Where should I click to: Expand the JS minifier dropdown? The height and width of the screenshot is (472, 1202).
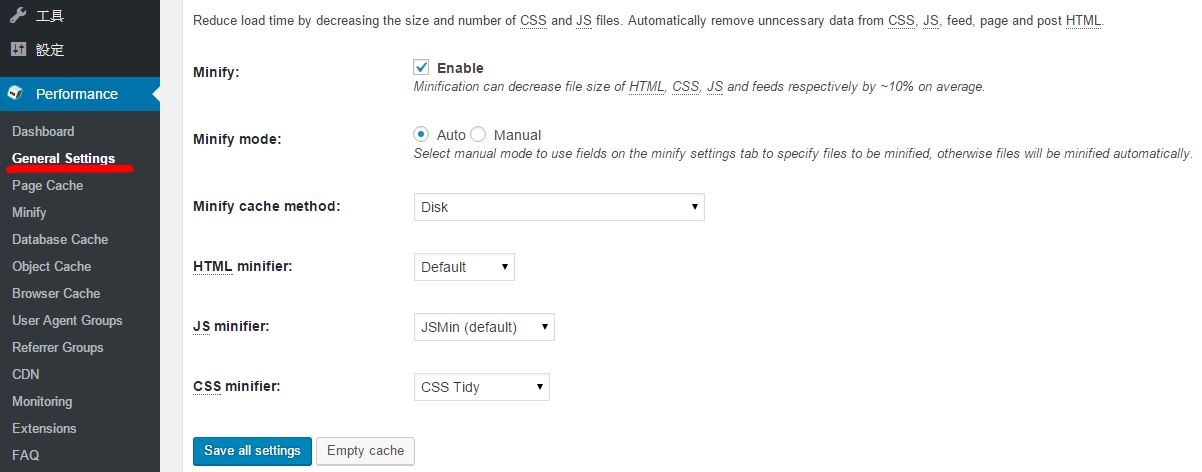pos(484,327)
